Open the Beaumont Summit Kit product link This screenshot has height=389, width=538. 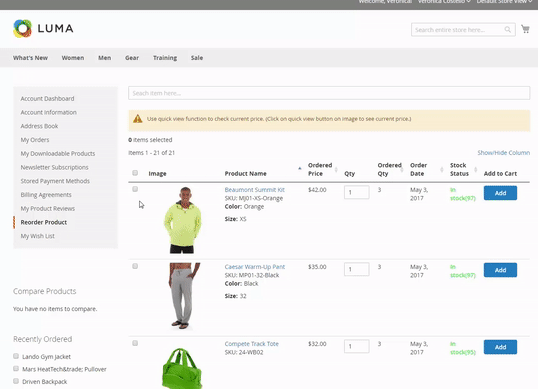[255, 190]
